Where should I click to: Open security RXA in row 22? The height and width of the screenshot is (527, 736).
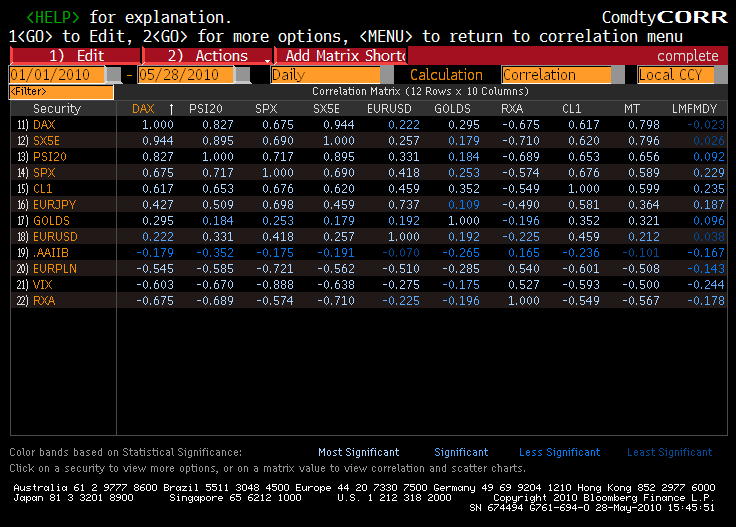(x=44, y=300)
